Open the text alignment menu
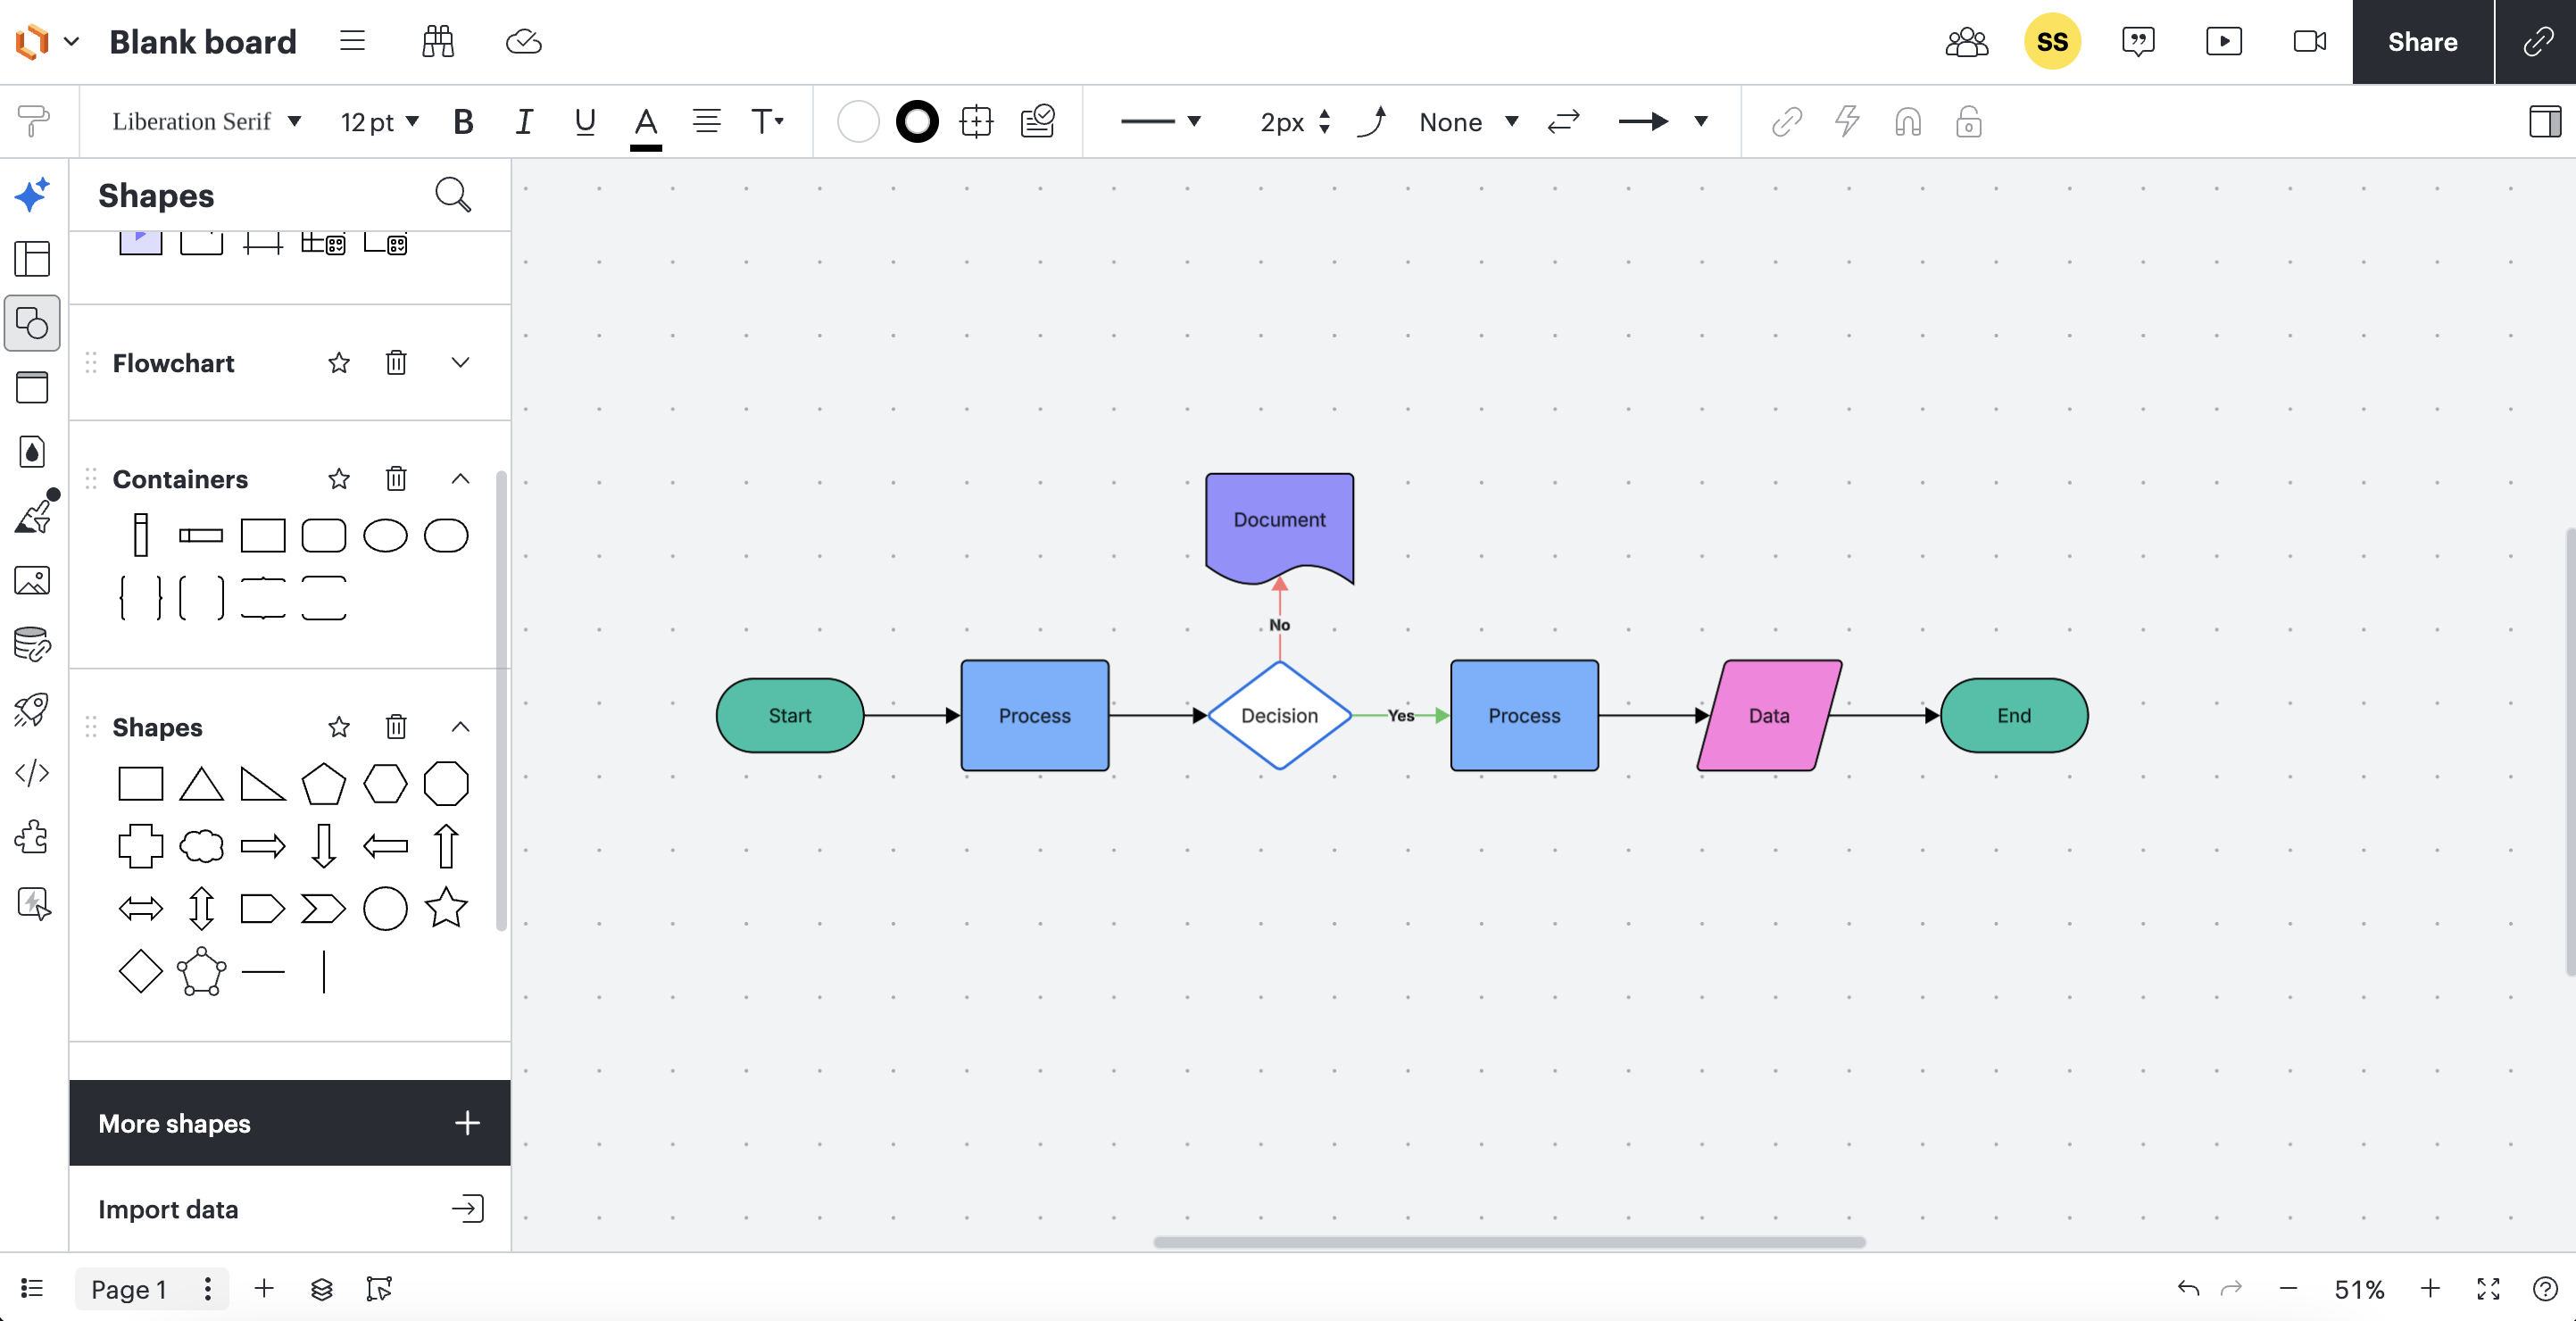2576x1321 pixels. 706,121
